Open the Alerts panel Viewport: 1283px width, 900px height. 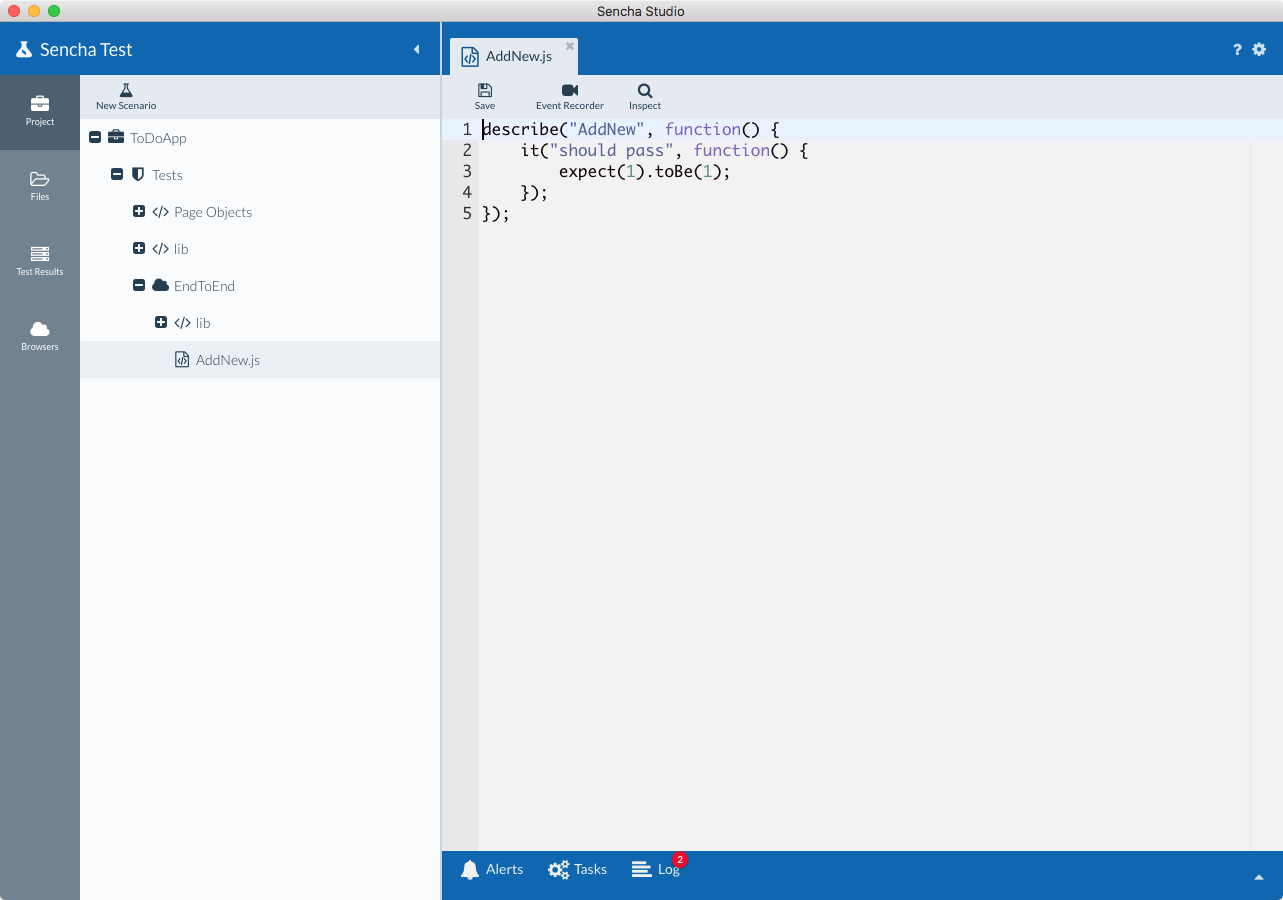point(492,870)
